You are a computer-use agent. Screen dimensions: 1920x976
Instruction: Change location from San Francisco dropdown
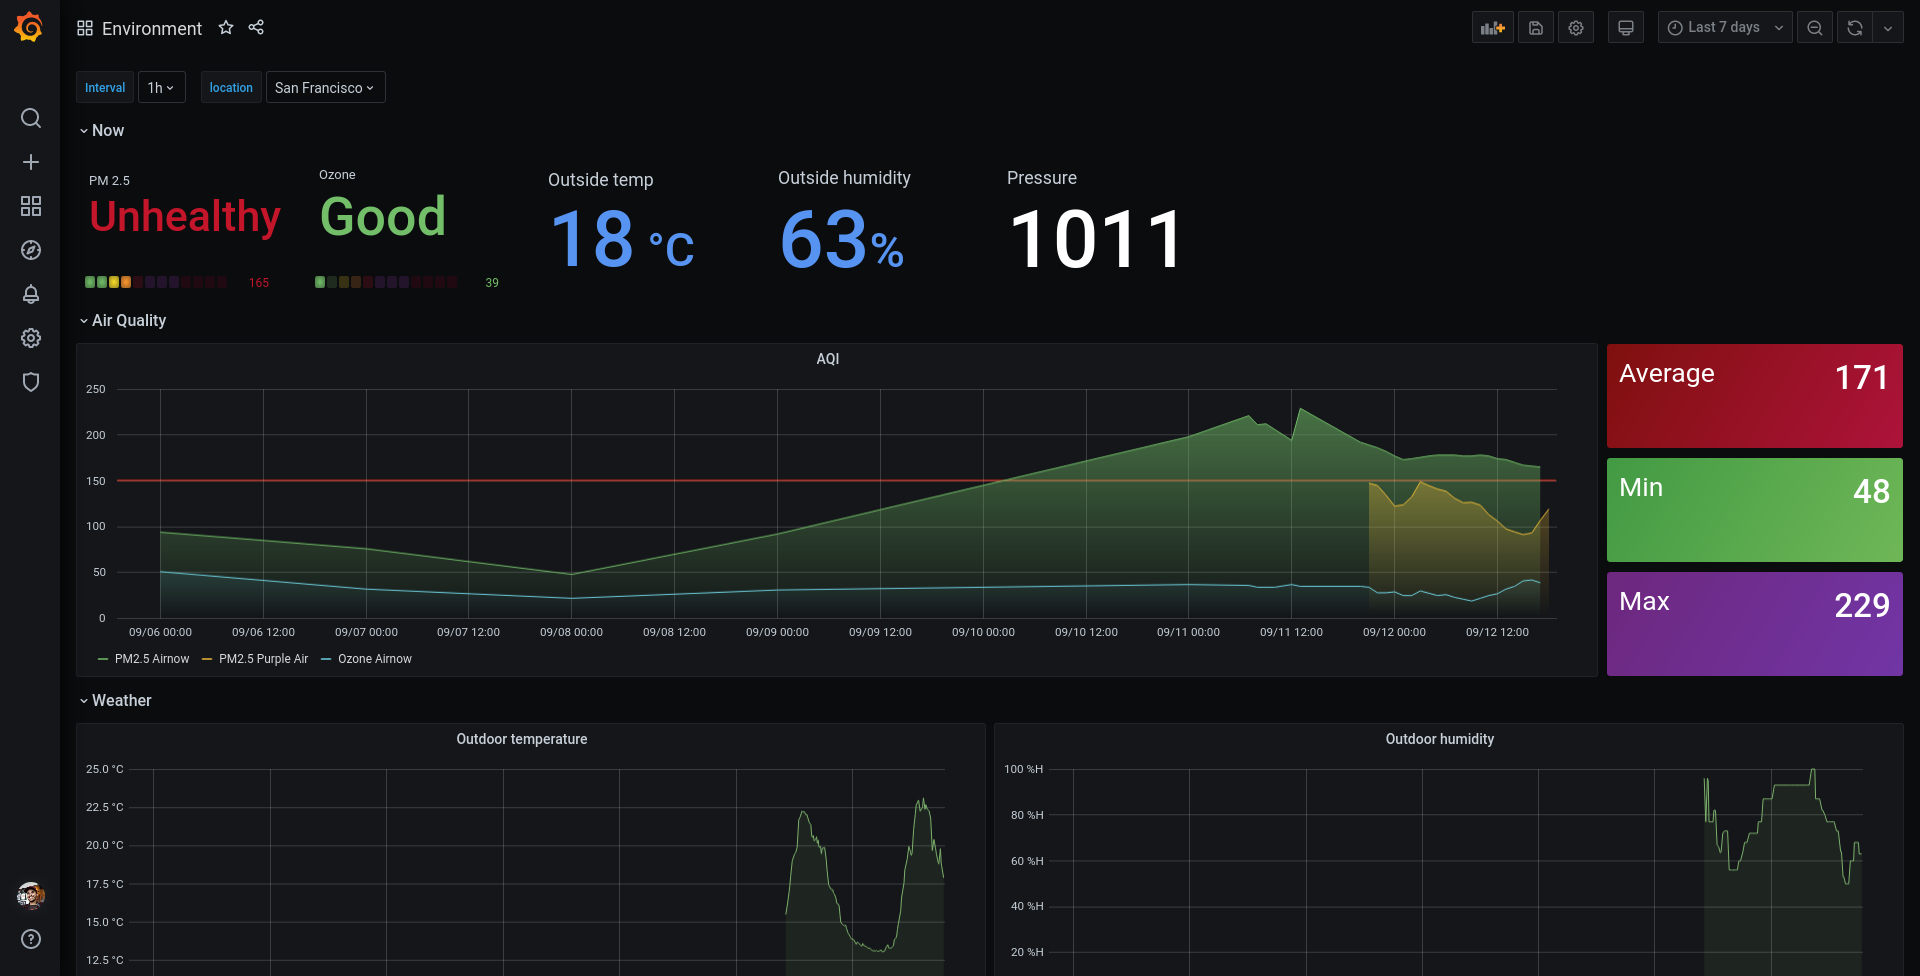[325, 87]
